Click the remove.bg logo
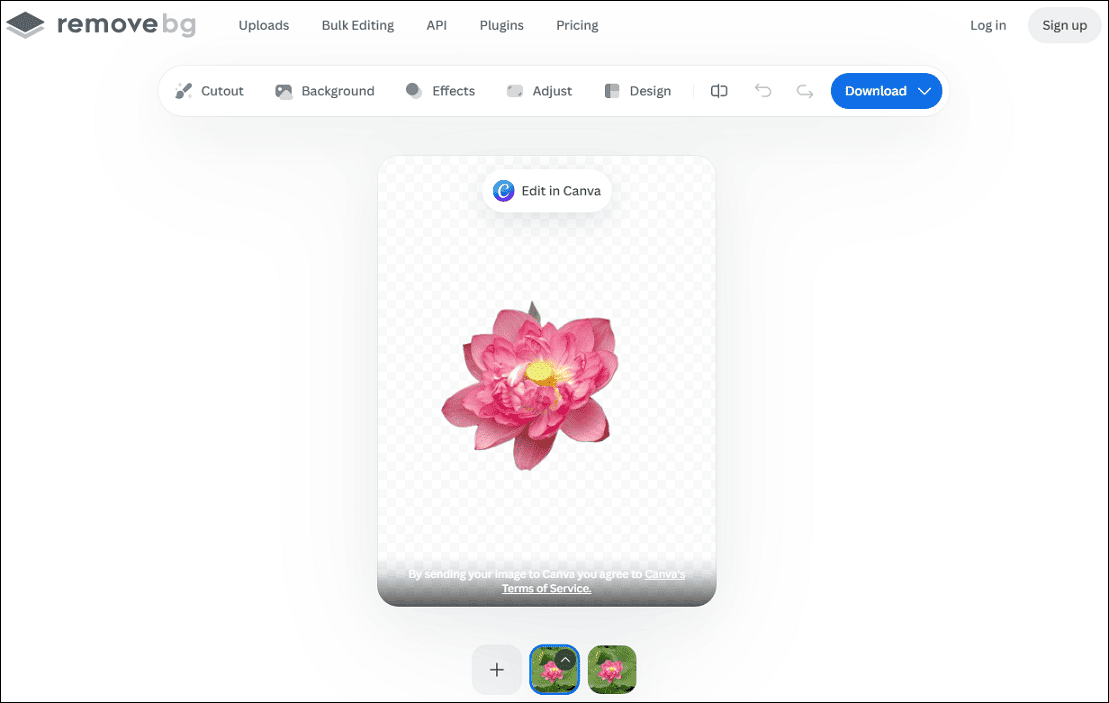 [x=101, y=24]
